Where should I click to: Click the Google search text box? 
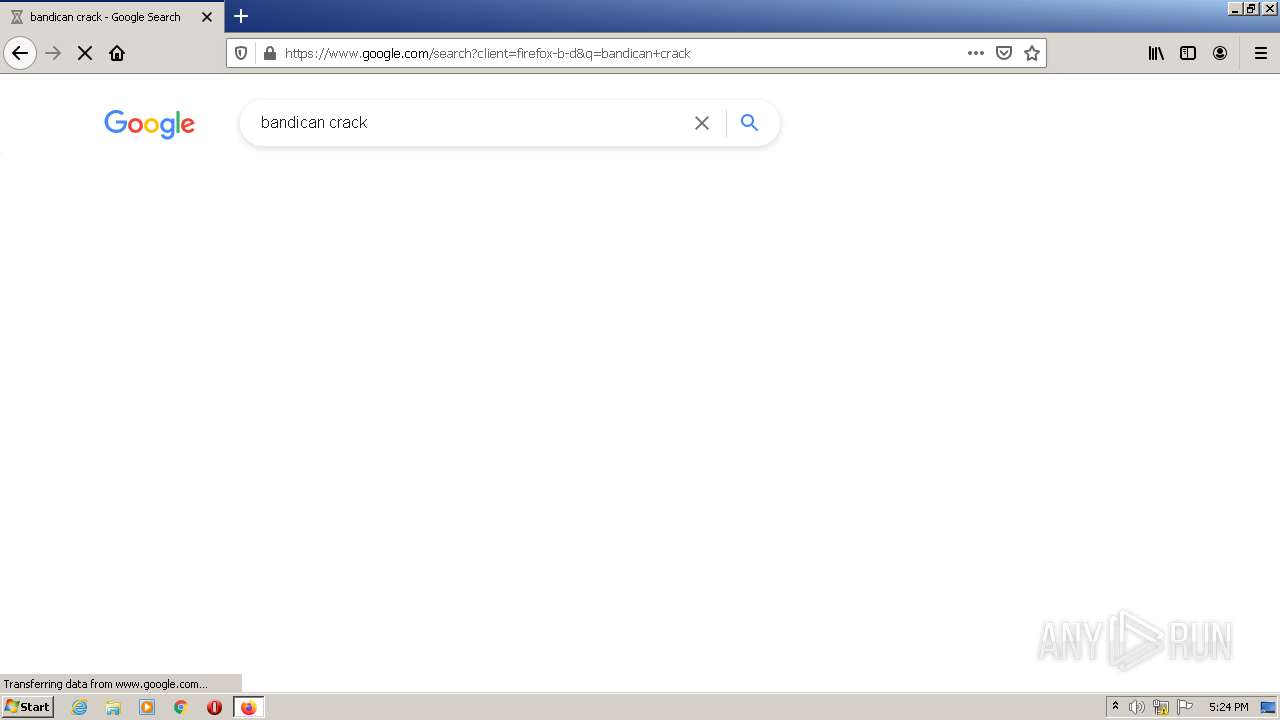tap(470, 122)
